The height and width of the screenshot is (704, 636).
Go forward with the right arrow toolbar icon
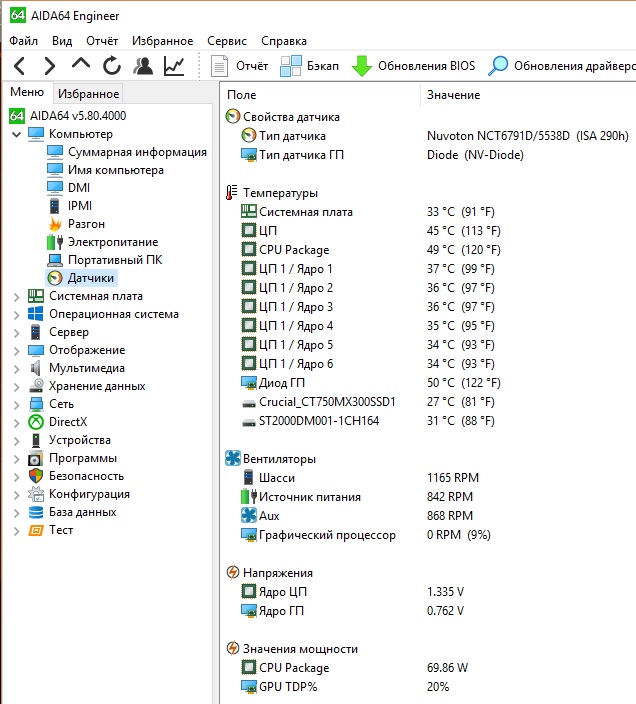point(49,66)
